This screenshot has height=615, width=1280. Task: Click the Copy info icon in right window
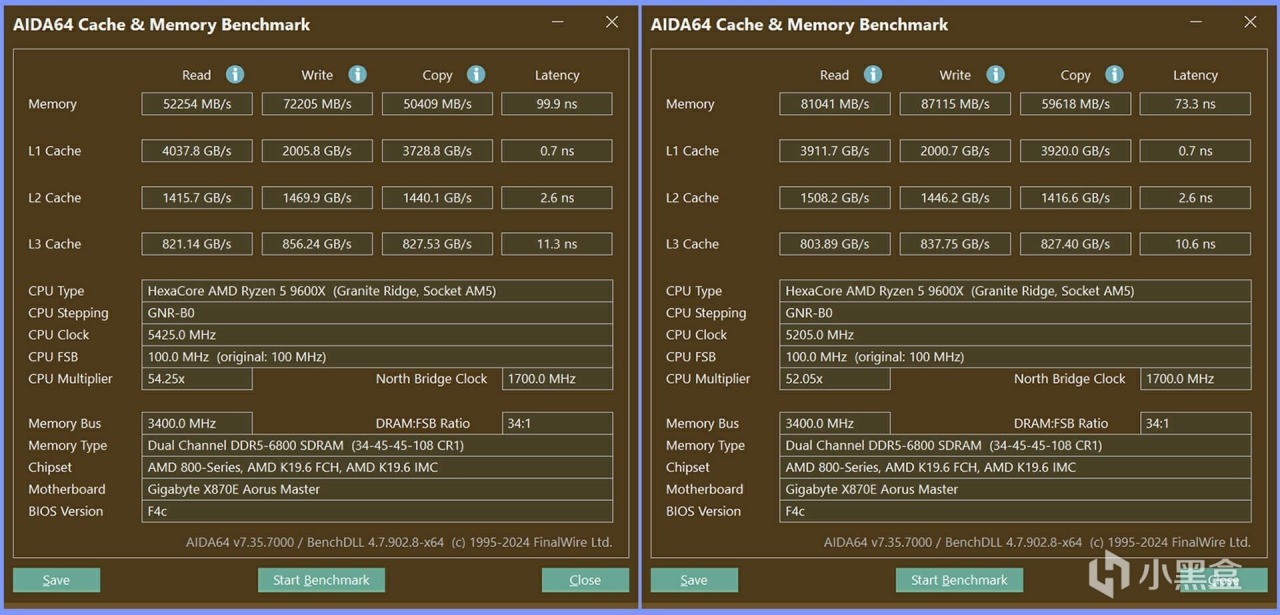1114,74
